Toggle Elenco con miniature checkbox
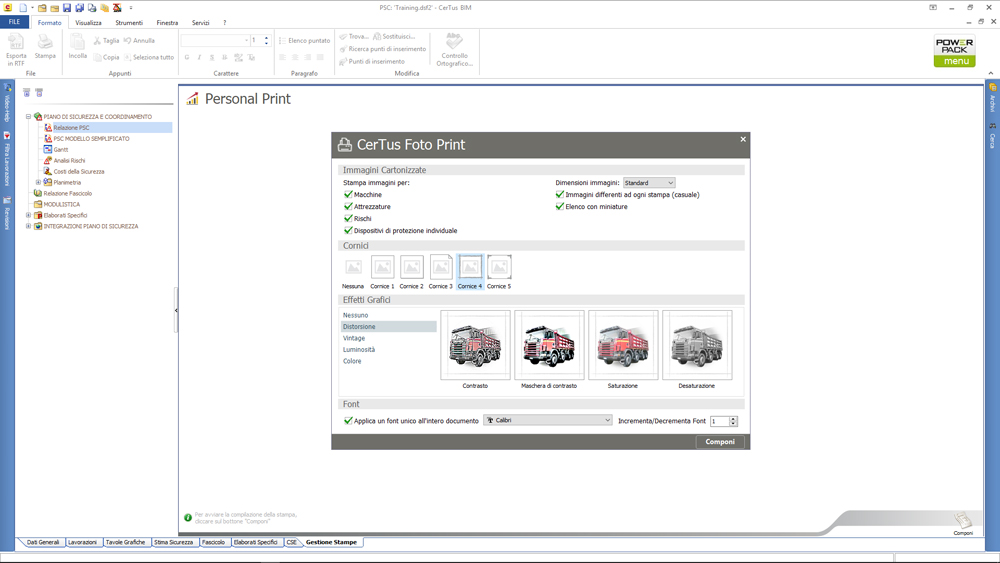The width and height of the screenshot is (1000, 563). (x=560, y=207)
